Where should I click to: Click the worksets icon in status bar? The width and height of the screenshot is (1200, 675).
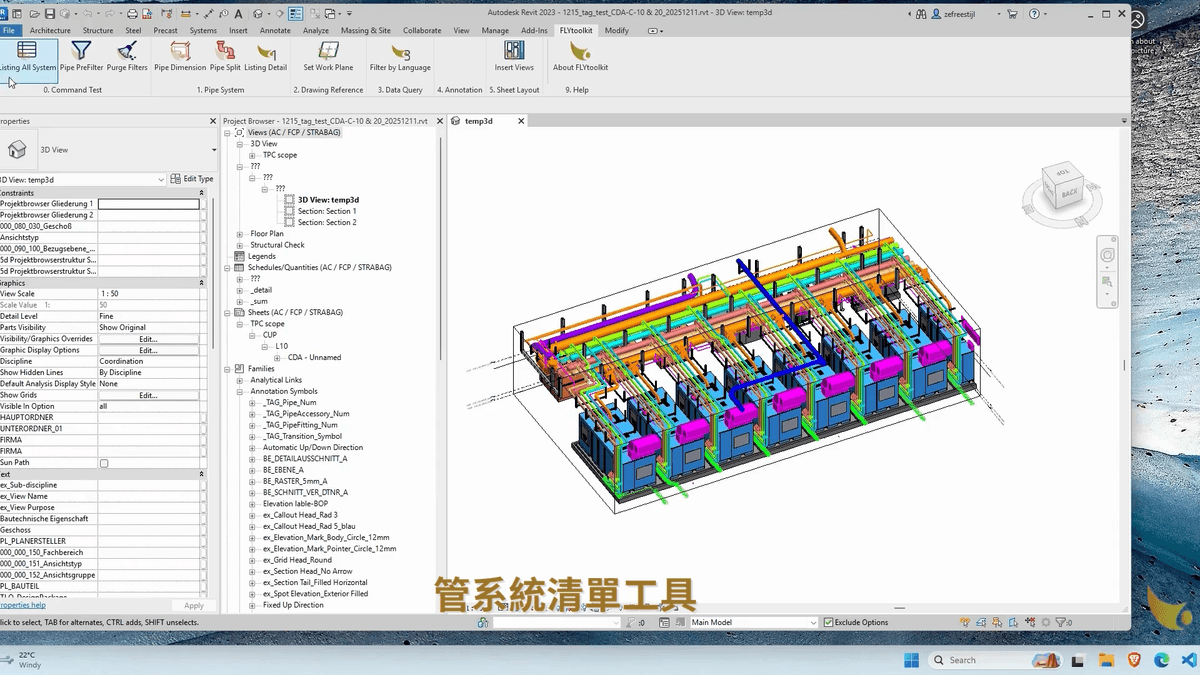[483, 622]
